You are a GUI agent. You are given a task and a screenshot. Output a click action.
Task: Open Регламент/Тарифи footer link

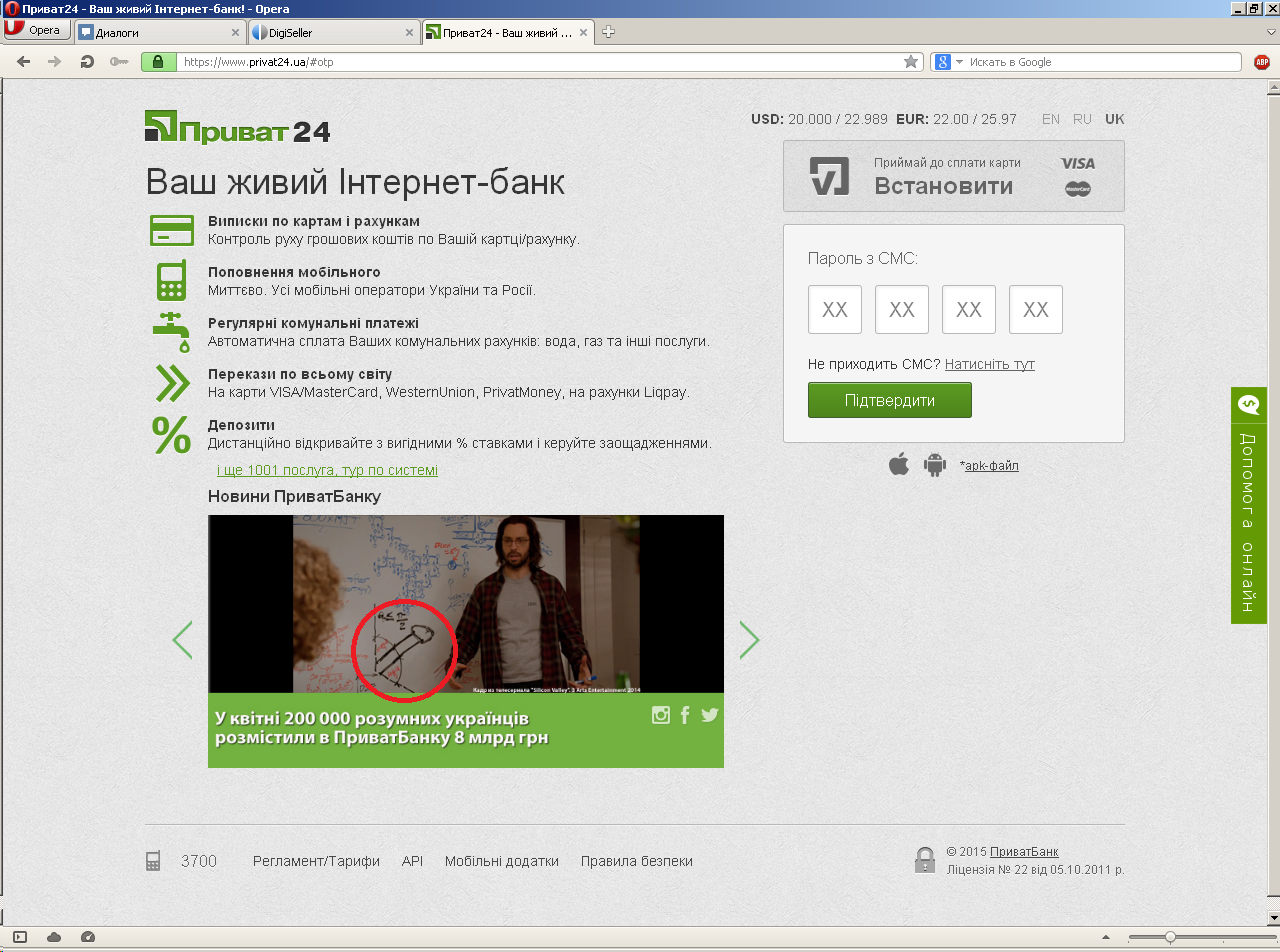(x=316, y=861)
